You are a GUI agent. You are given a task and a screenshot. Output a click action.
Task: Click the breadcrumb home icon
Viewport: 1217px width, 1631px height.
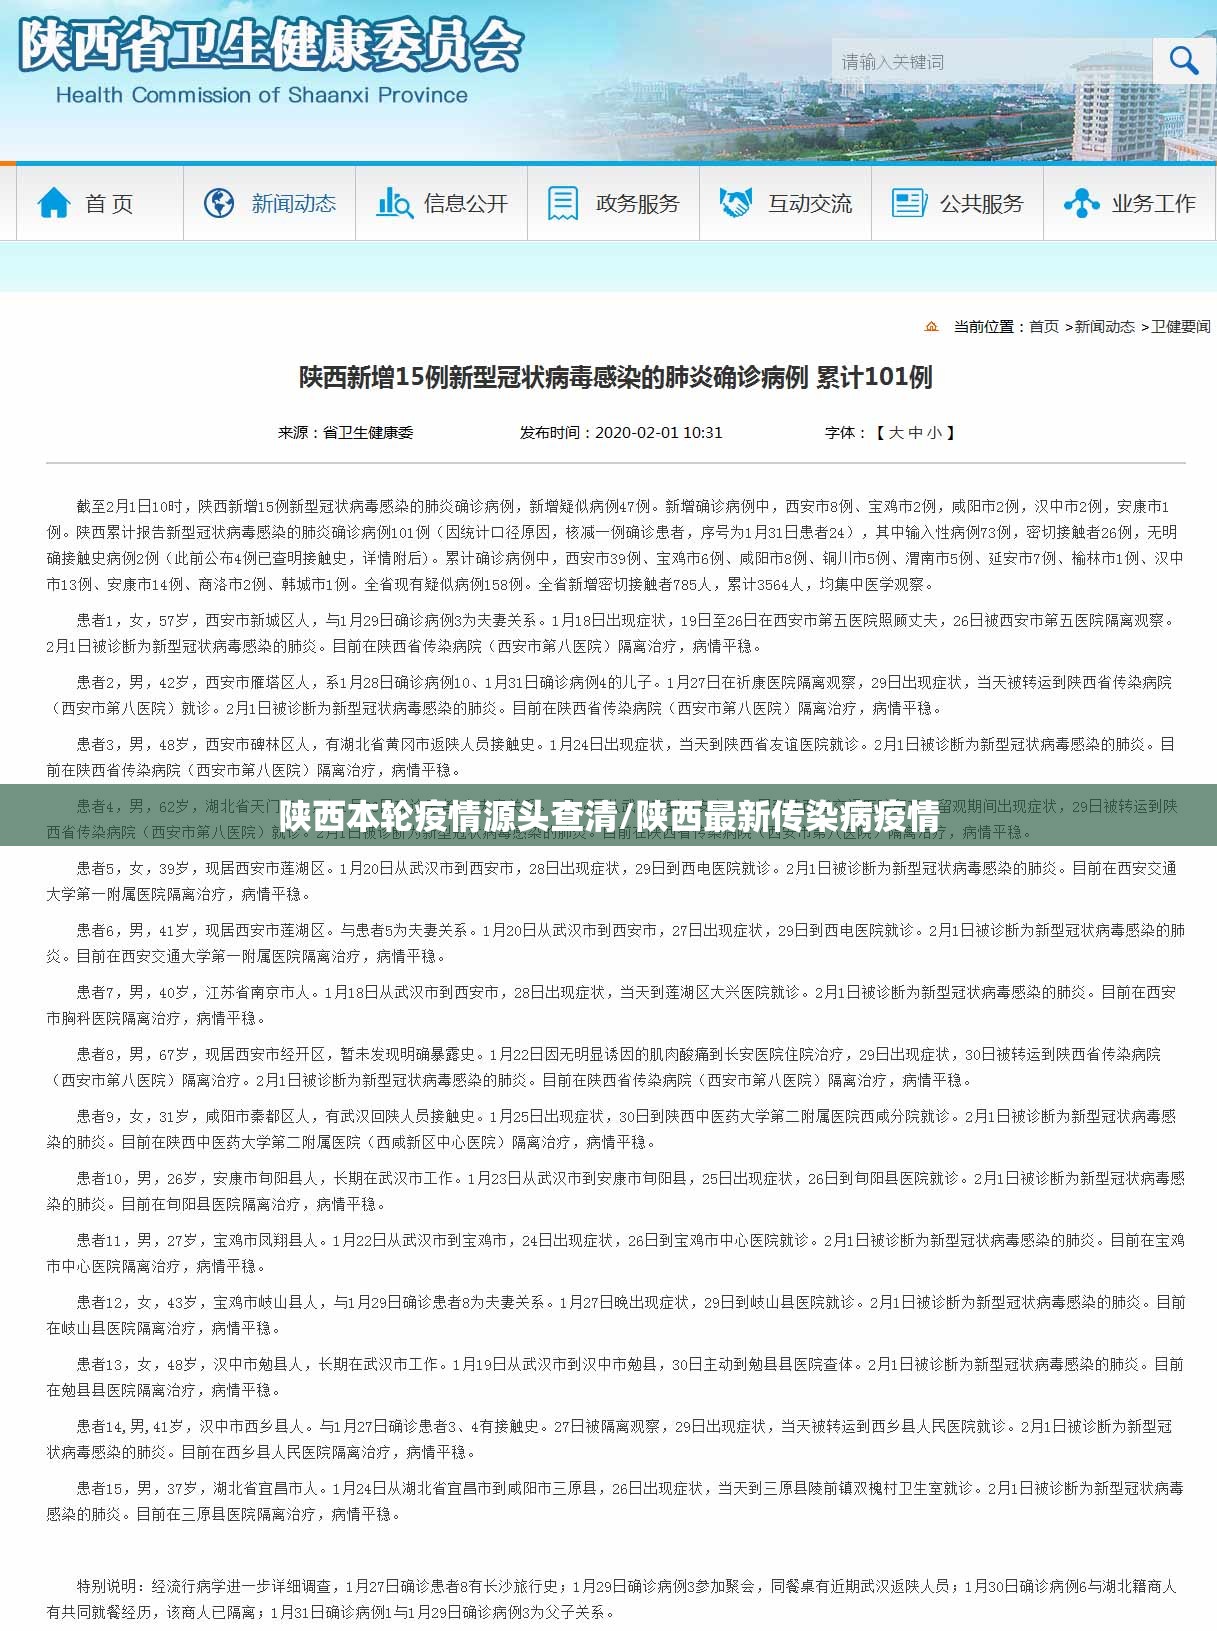click(932, 326)
